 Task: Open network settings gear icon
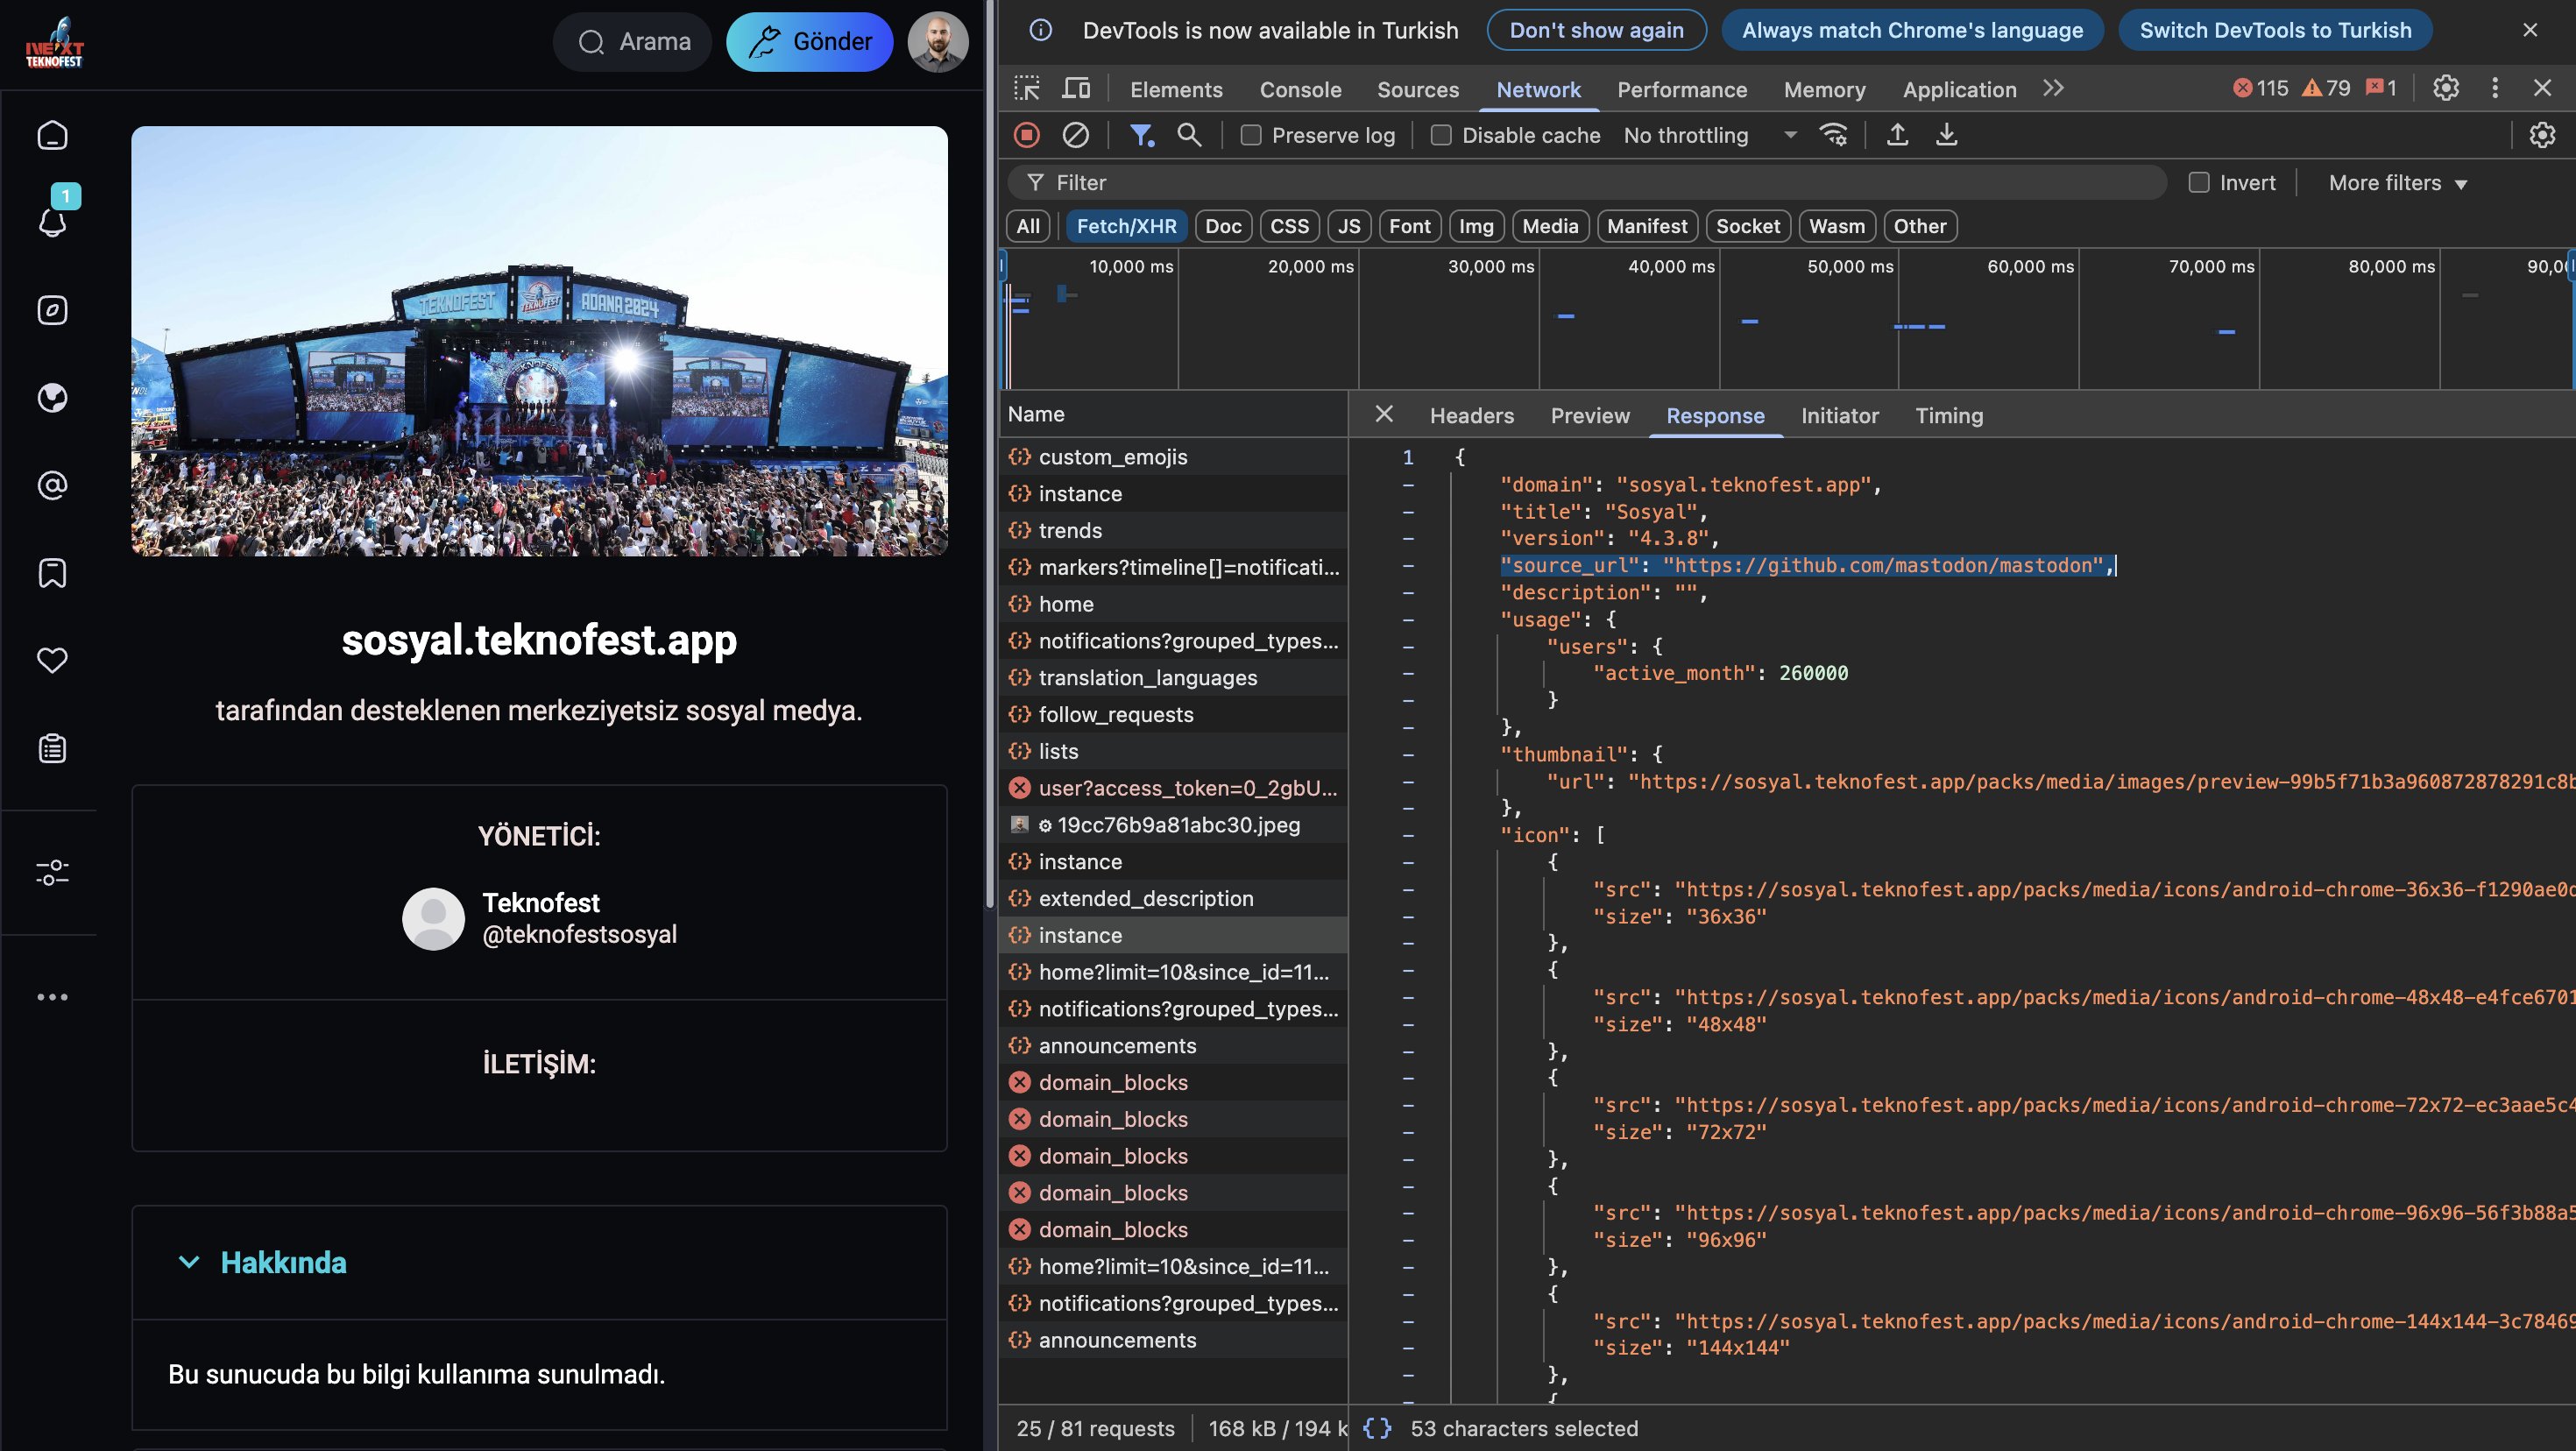2542,135
